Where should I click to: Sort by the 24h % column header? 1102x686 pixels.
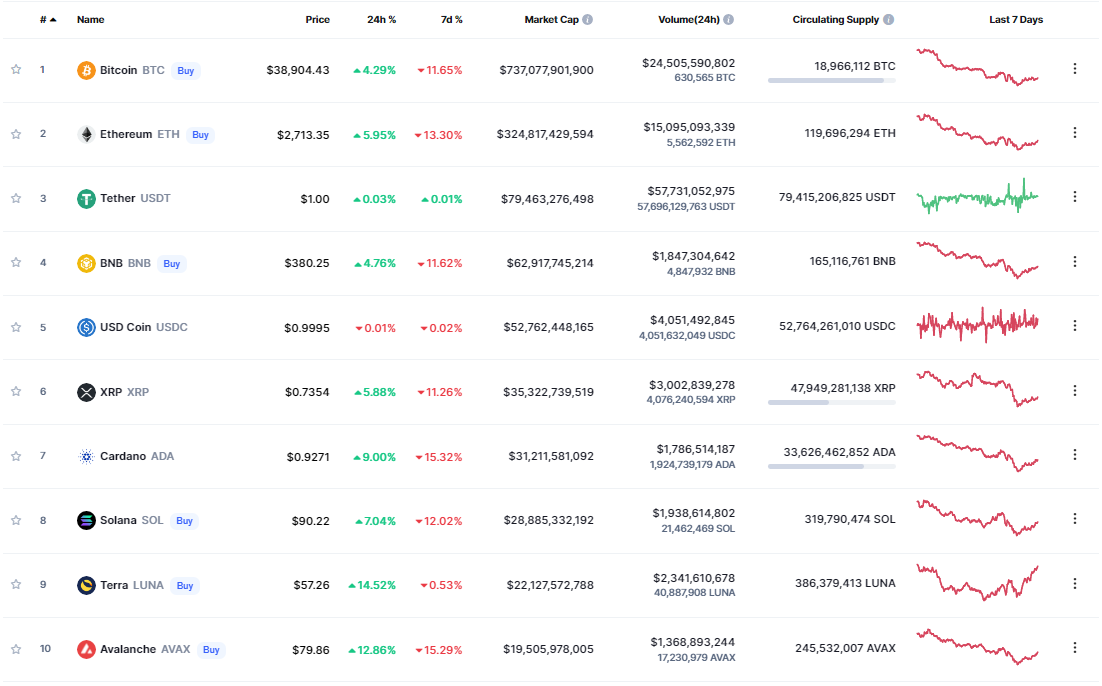click(x=382, y=20)
